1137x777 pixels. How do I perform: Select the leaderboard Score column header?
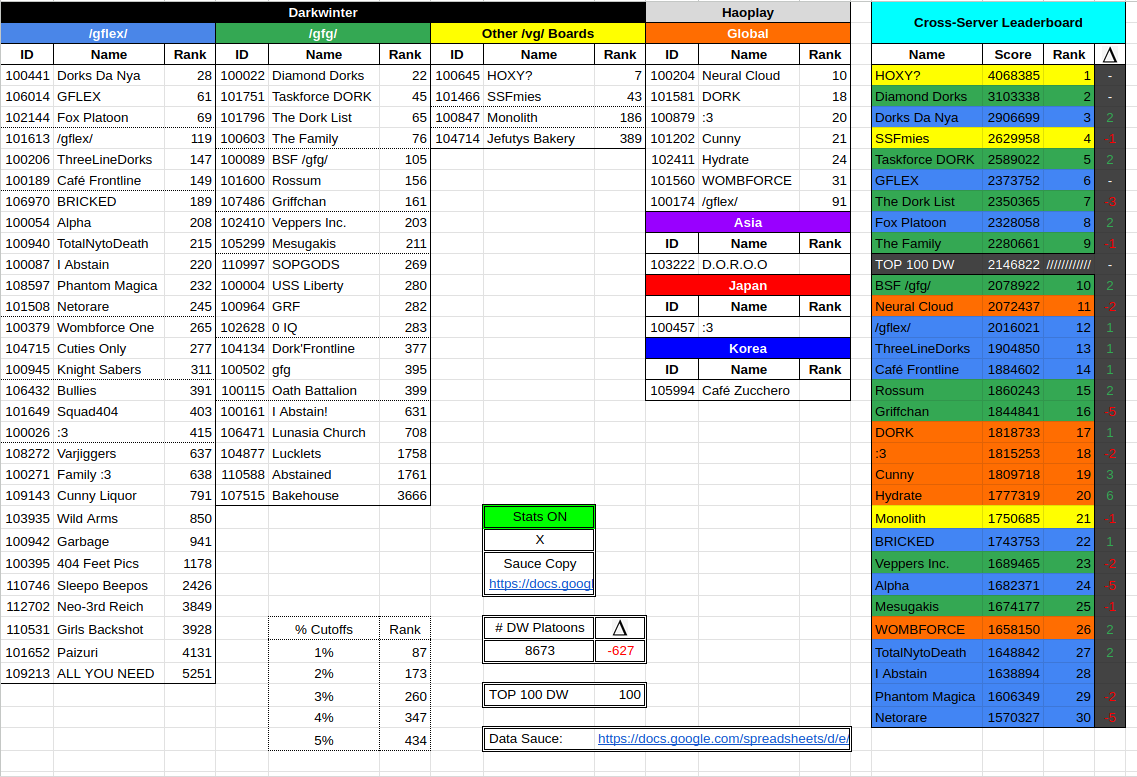1013,54
